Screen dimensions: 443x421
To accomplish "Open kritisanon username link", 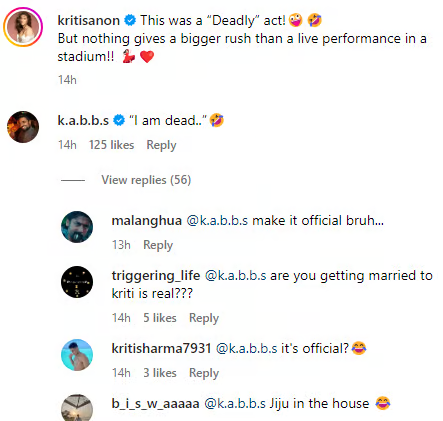I will (89, 20).
